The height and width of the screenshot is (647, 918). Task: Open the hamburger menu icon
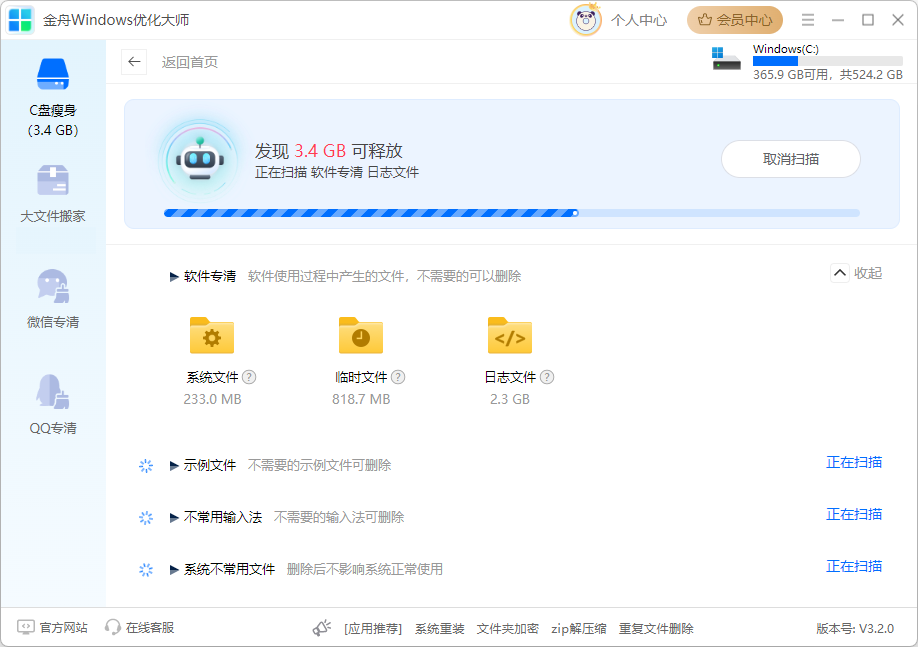coord(808,20)
